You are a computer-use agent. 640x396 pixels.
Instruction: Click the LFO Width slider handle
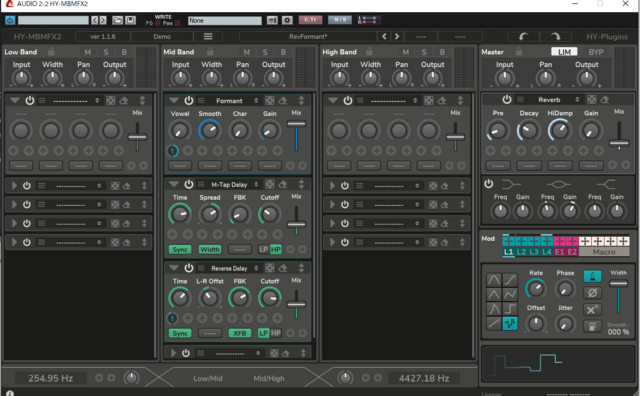point(618,284)
